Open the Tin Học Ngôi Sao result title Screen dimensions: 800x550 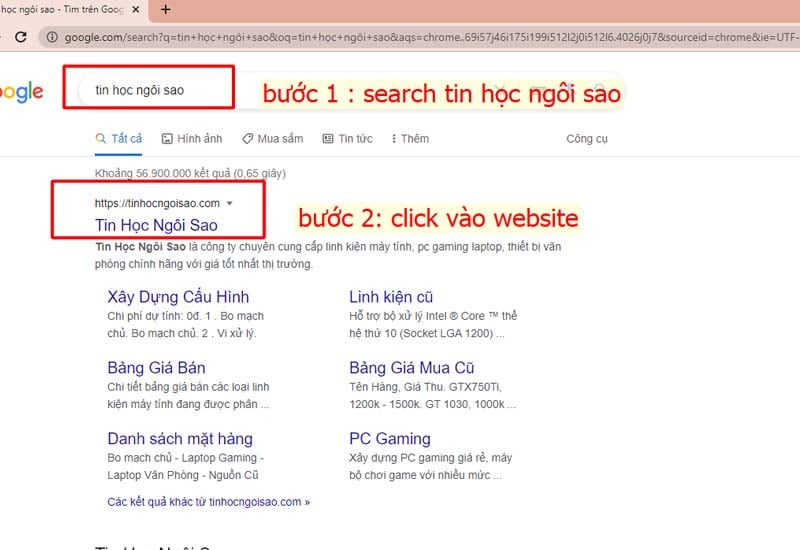(156, 225)
